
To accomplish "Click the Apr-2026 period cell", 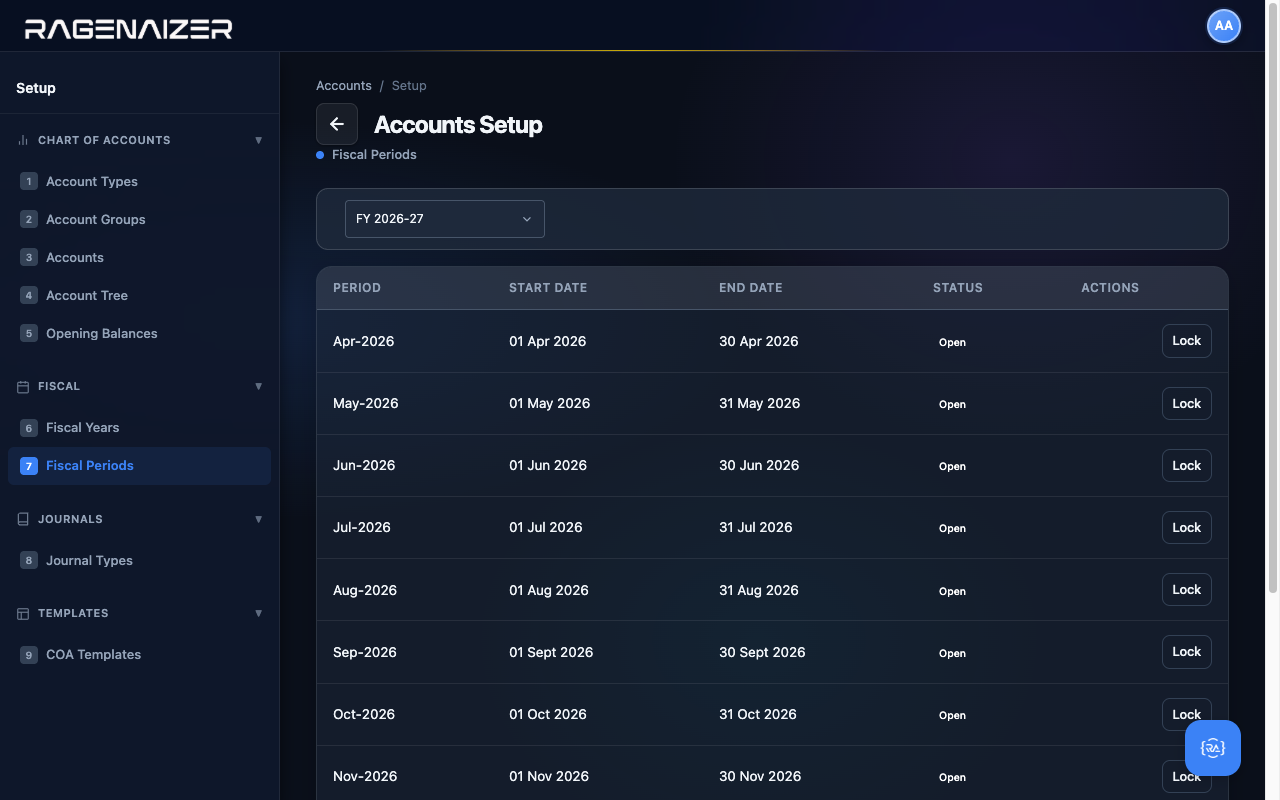I will point(364,341).
